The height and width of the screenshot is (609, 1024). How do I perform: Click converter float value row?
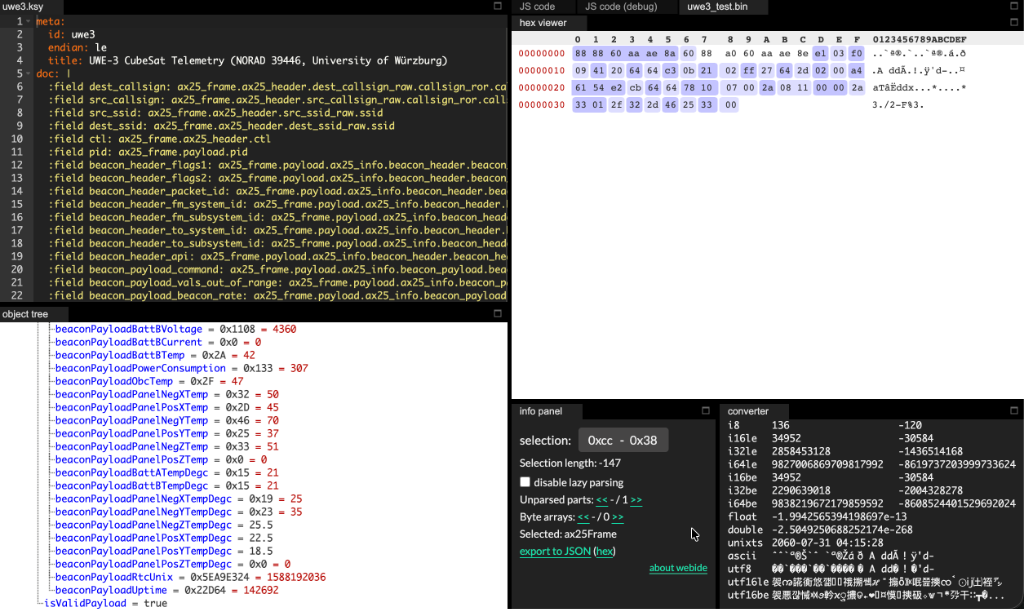pos(817,516)
